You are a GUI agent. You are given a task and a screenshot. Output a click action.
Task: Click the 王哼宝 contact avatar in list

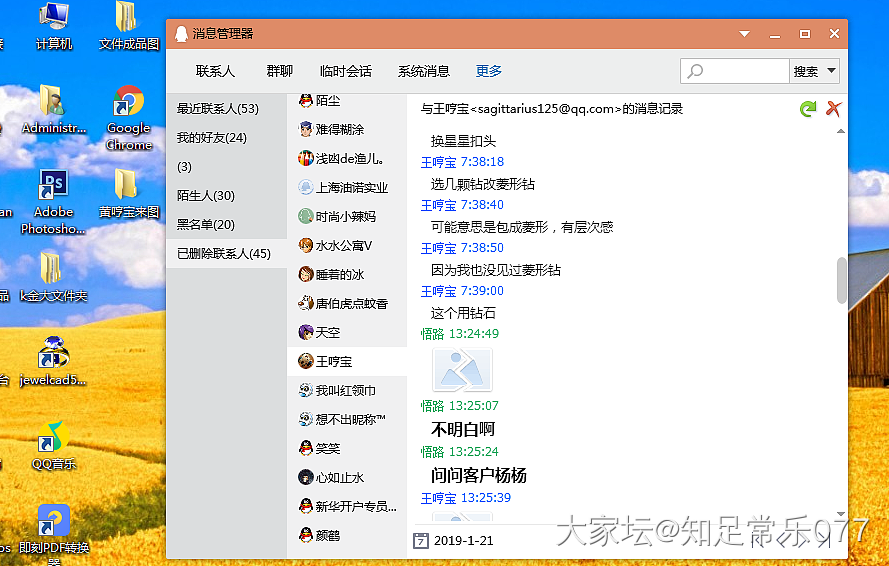tap(306, 361)
